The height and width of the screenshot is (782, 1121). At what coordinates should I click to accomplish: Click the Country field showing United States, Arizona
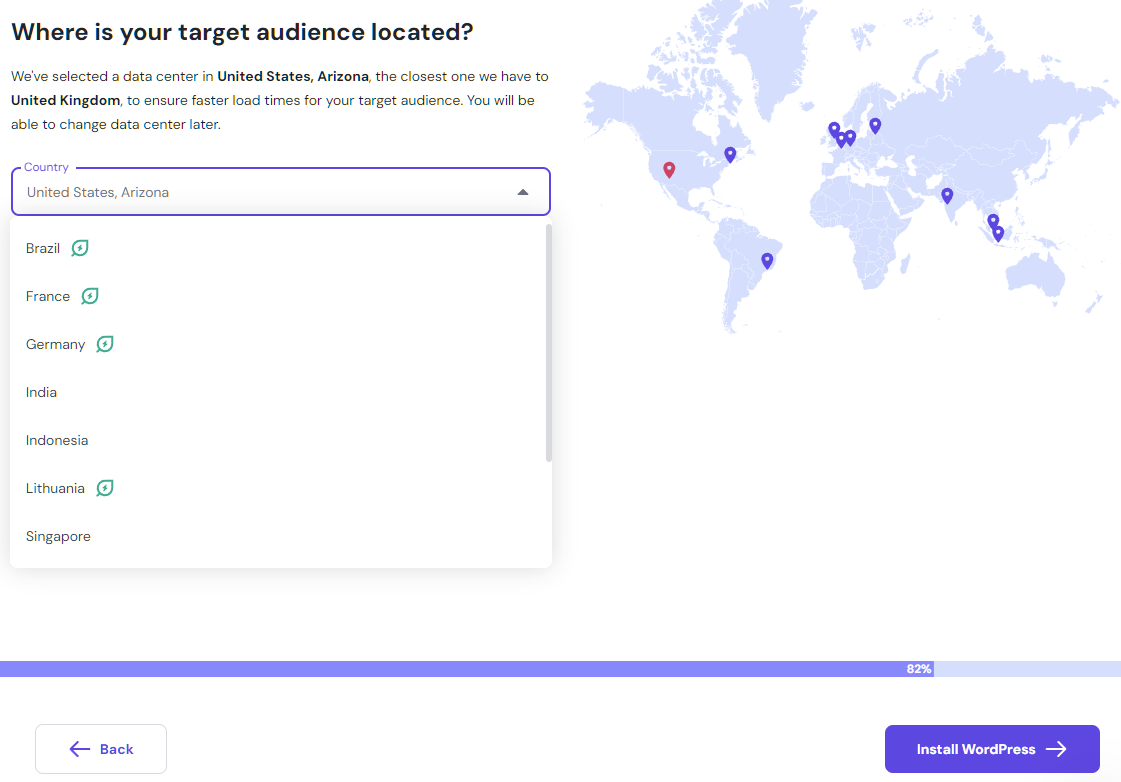tap(260, 192)
